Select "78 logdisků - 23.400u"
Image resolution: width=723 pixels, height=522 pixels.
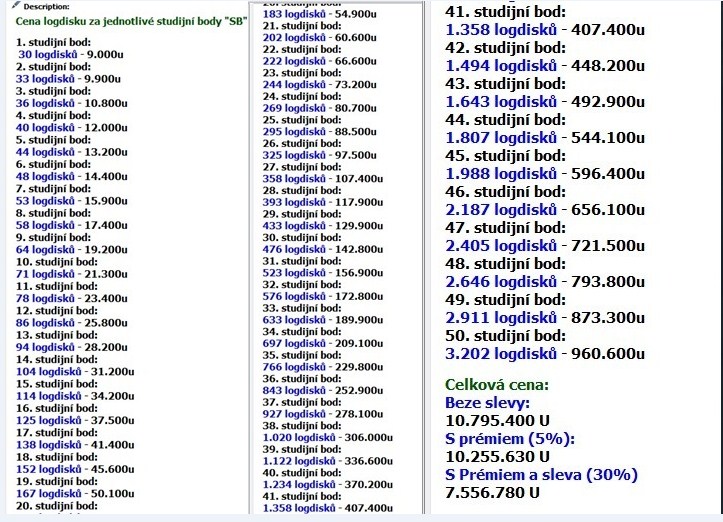click(x=71, y=299)
